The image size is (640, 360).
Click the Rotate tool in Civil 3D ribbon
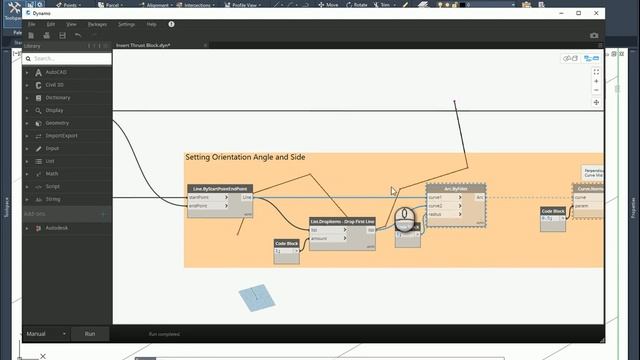357,5
